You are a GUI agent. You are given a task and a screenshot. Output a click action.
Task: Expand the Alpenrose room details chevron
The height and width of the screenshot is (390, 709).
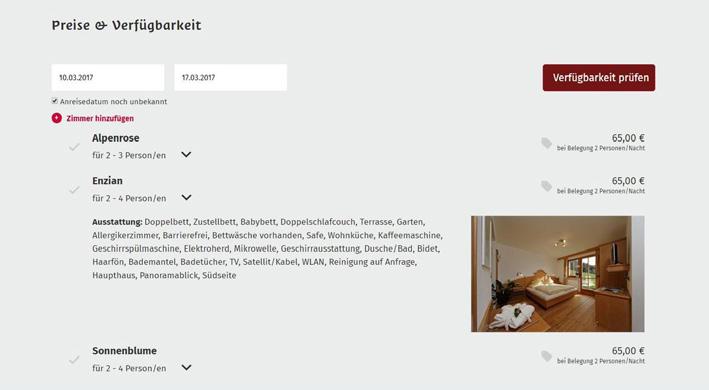coord(186,155)
